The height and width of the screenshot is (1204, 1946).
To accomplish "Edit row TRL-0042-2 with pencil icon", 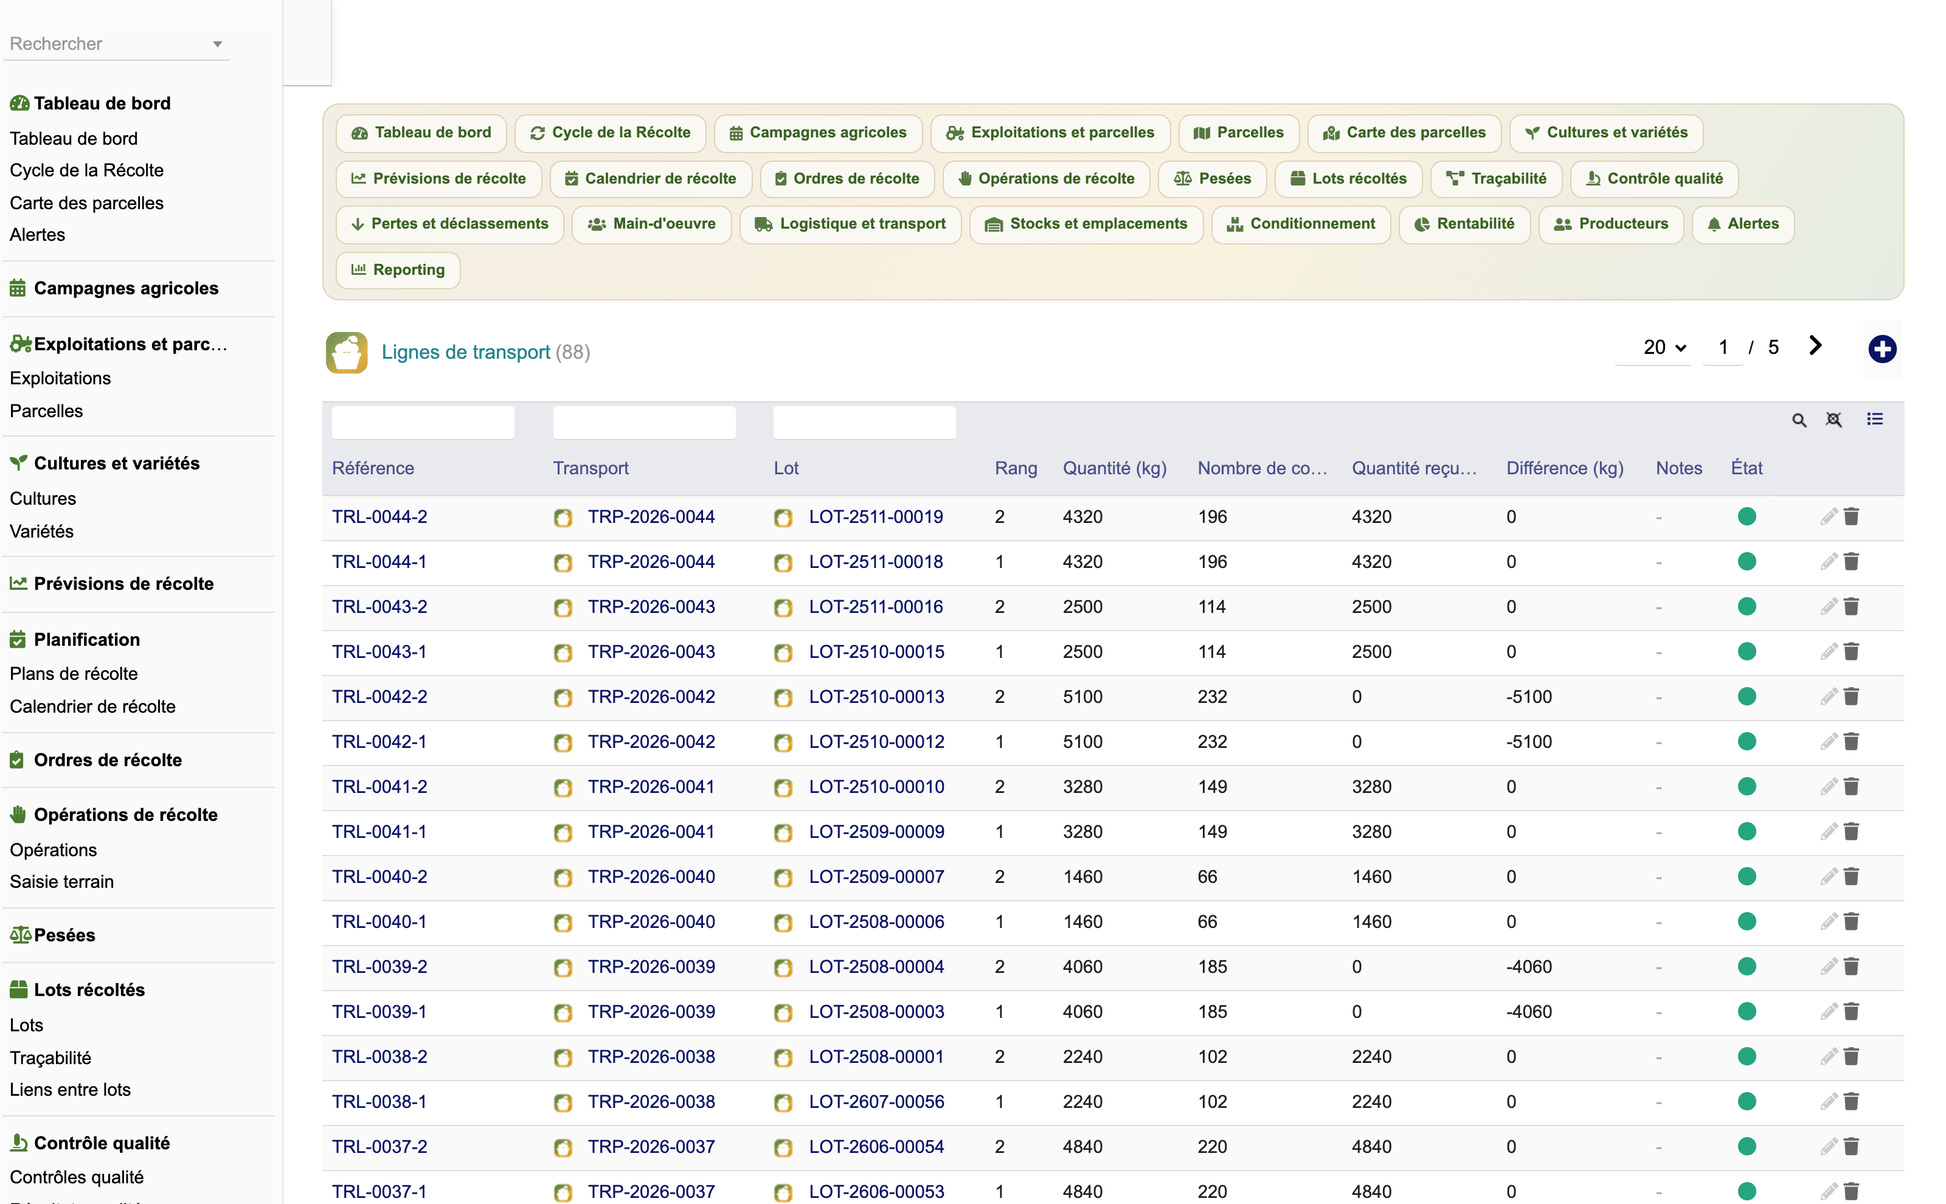I will click(1828, 697).
